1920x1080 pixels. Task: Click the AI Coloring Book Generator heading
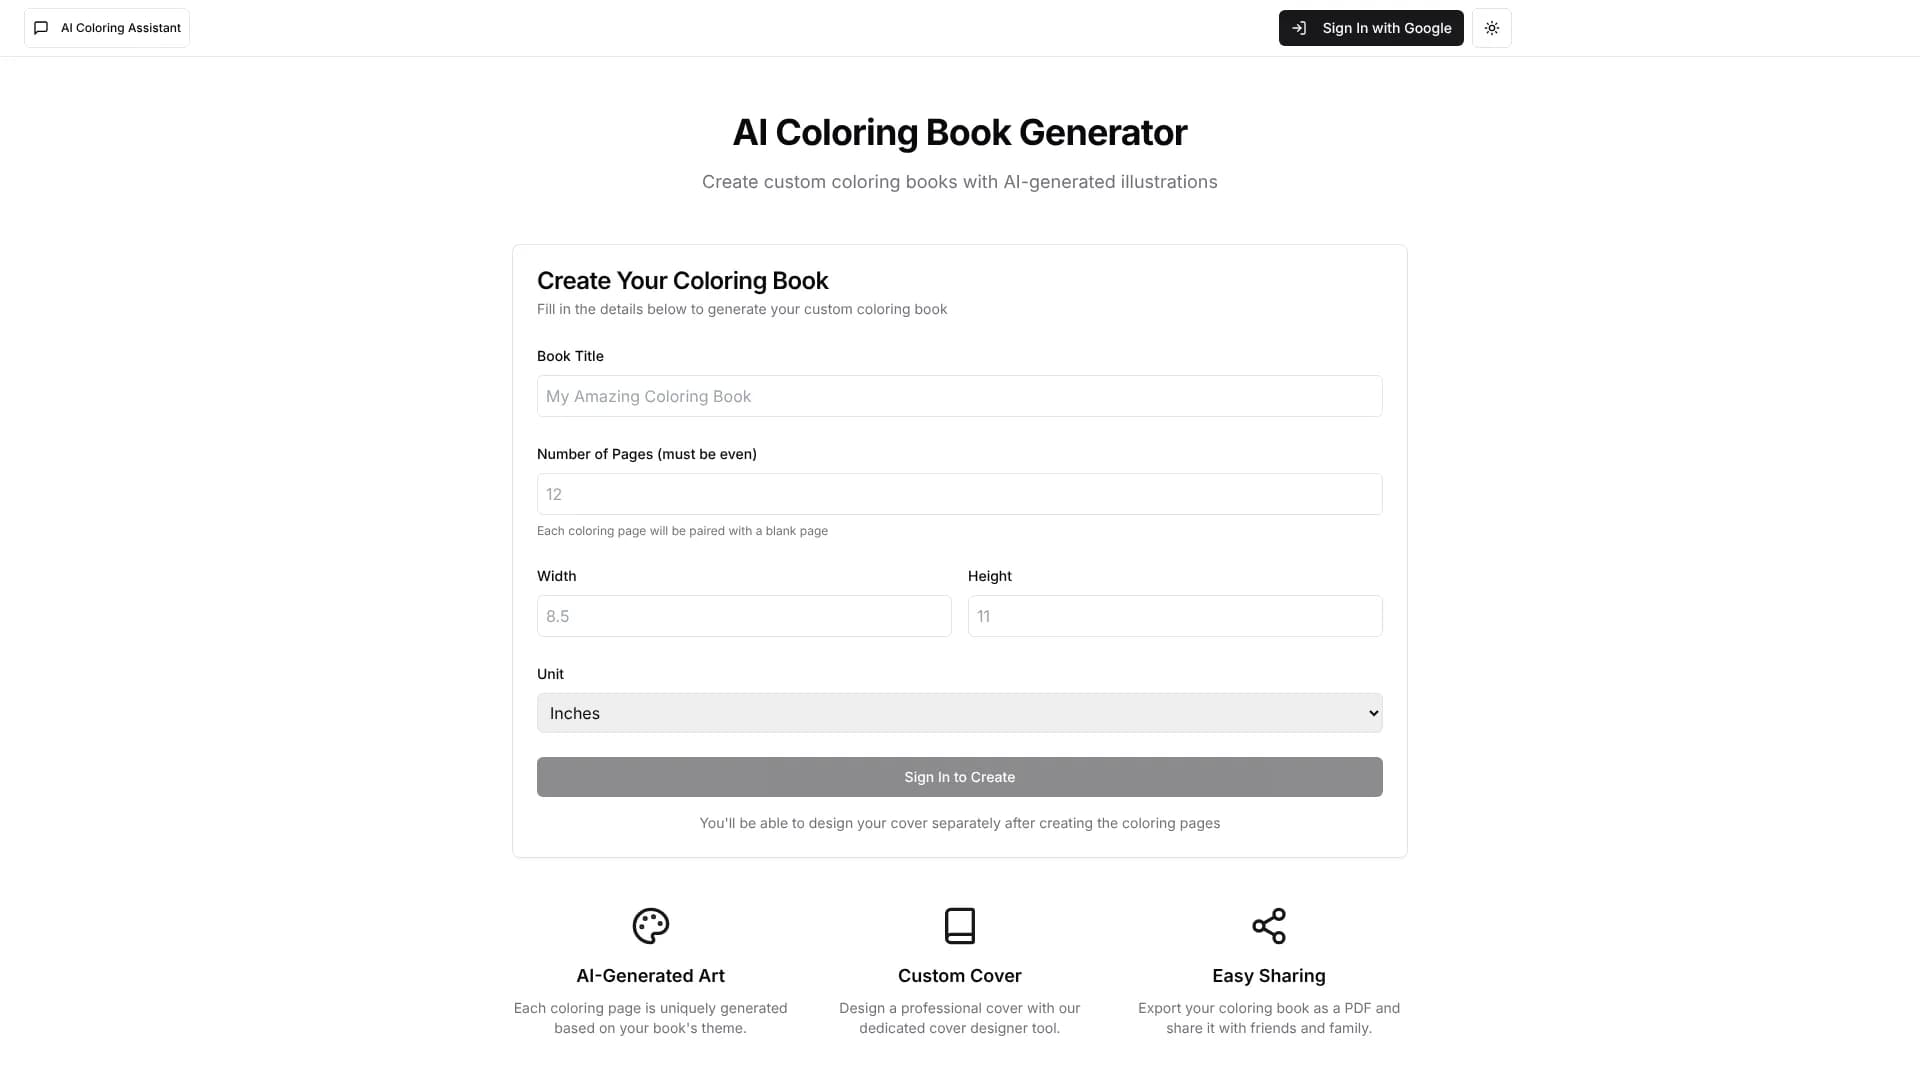[x=959, y=131]
